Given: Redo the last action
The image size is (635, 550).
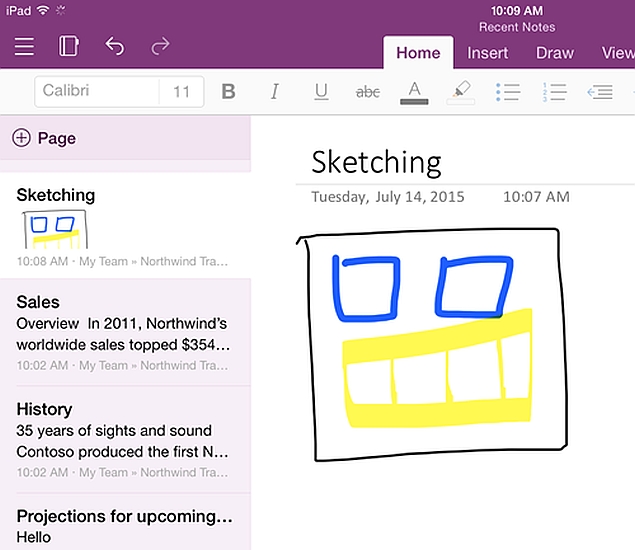Looking at the screenshot, I should click(160, 46).
